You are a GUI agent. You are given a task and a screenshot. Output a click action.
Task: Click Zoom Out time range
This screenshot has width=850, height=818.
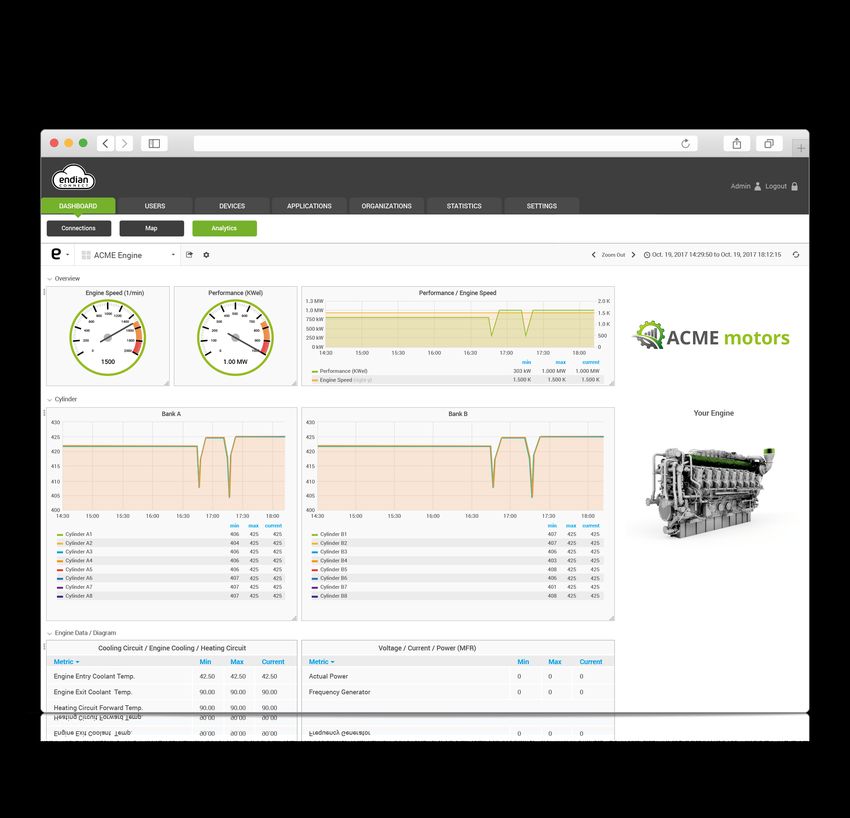tap(613, 255)
